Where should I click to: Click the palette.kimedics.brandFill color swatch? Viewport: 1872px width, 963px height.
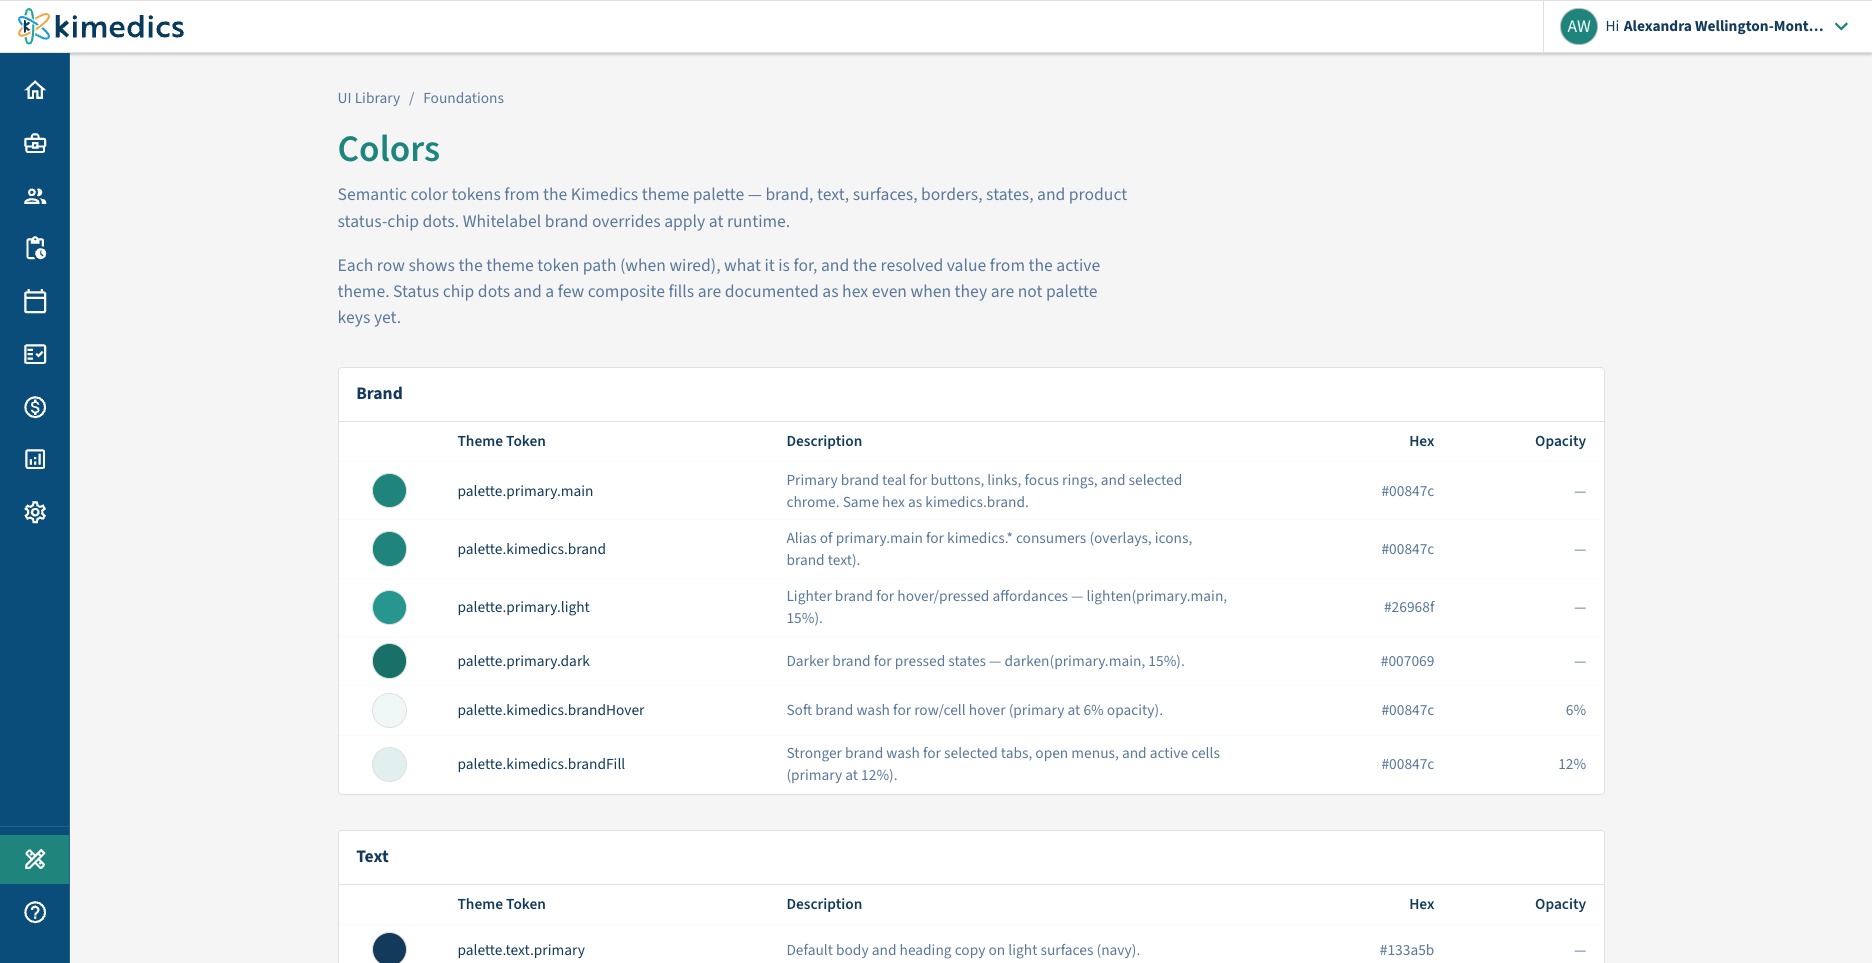[x=389, y=764]
